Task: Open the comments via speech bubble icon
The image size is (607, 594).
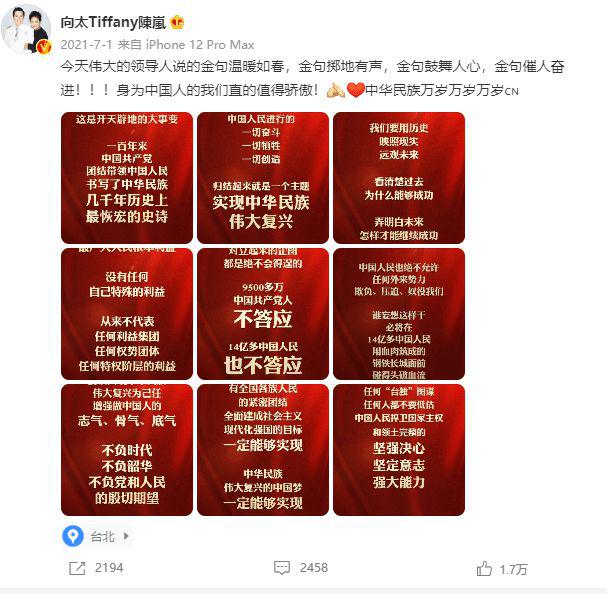Action: 281,568
